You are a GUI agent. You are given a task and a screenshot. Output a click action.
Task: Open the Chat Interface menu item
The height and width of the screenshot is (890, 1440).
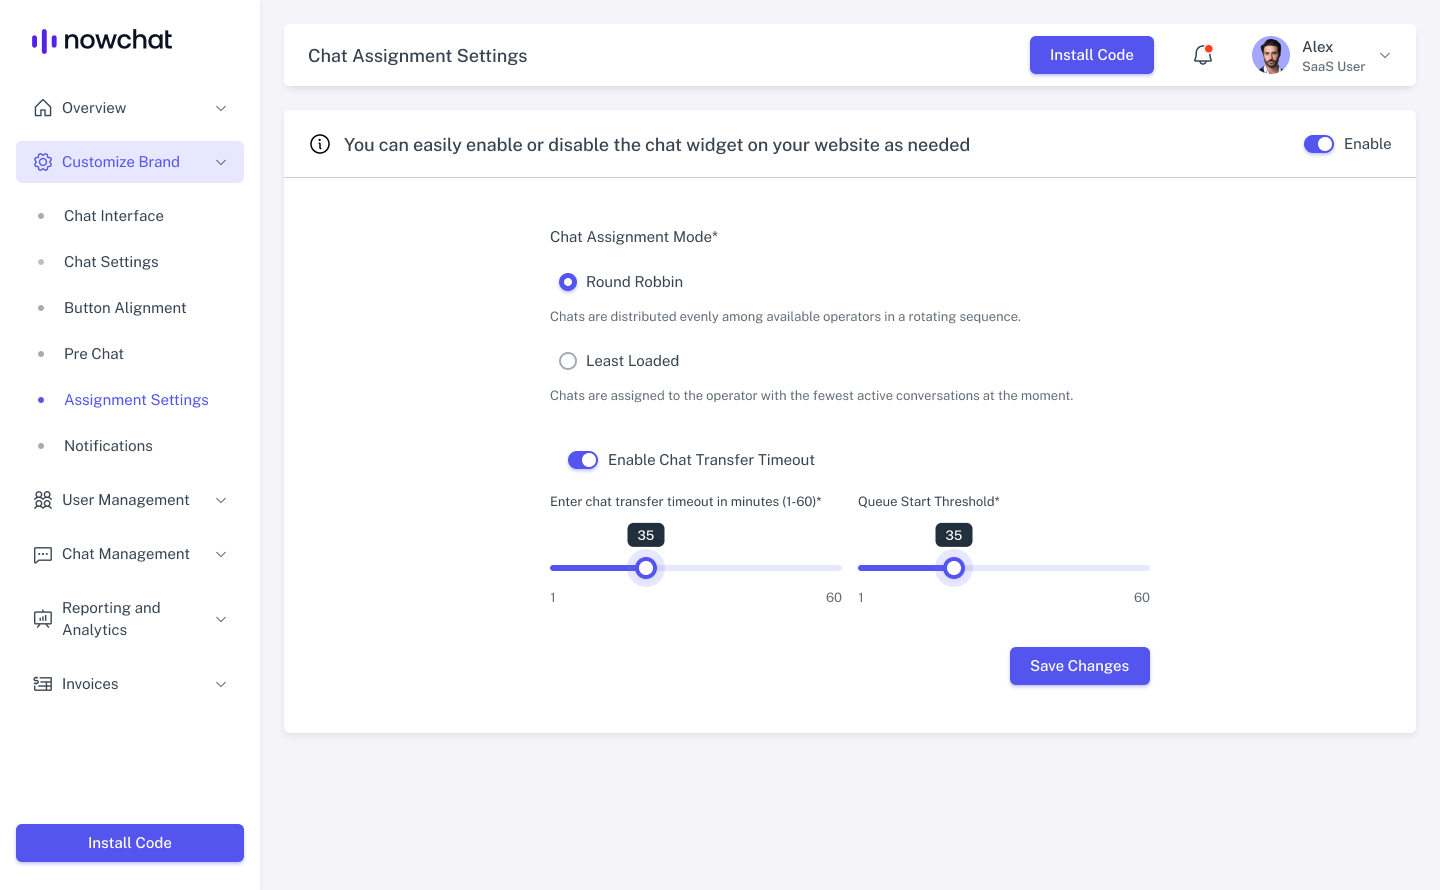[x=114, y=216]
